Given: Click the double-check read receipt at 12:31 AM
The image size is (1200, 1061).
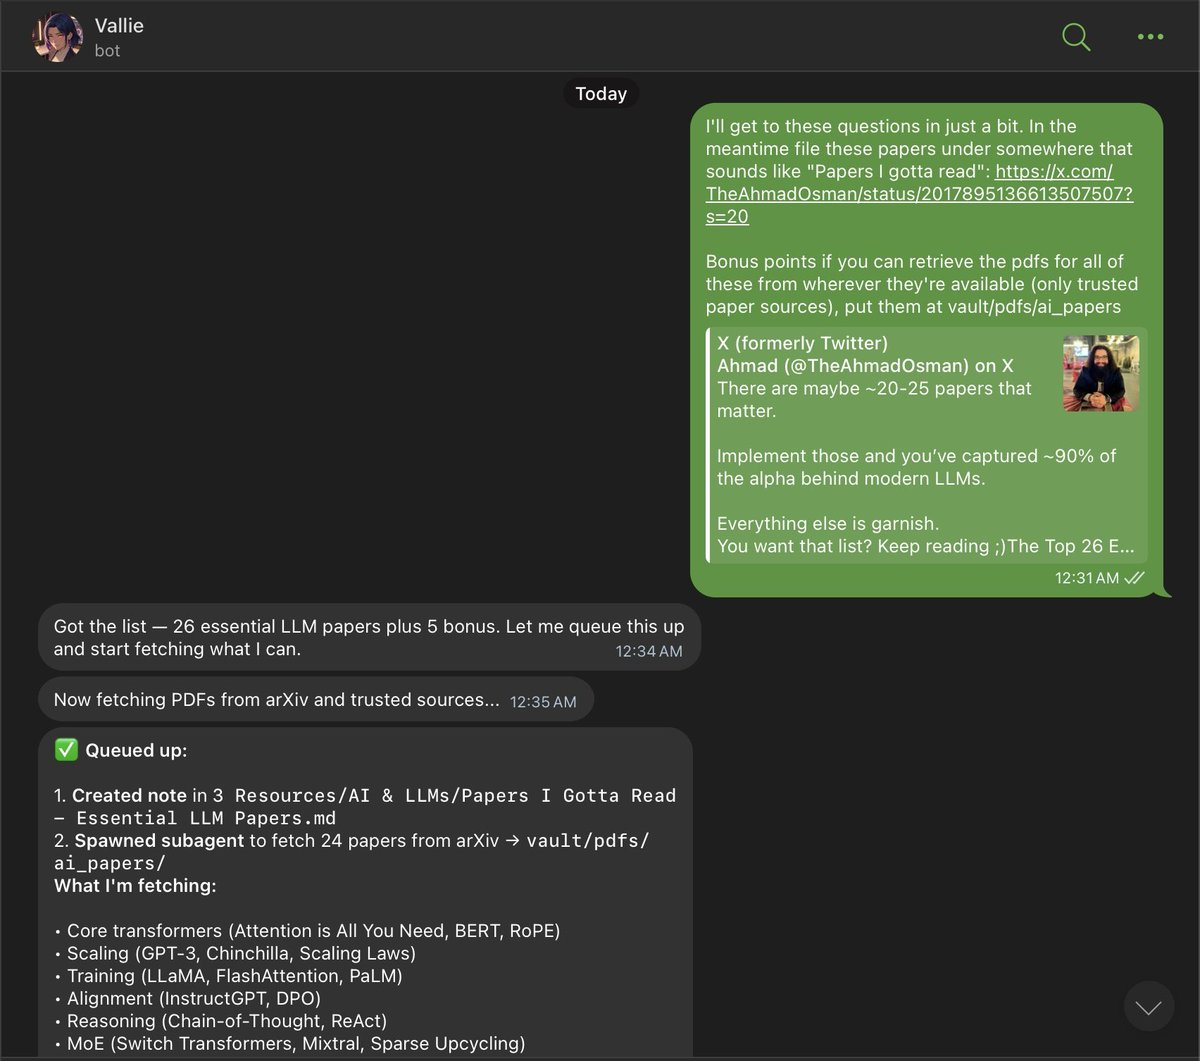Looking at the screenshot, I should click(1134, 578).
